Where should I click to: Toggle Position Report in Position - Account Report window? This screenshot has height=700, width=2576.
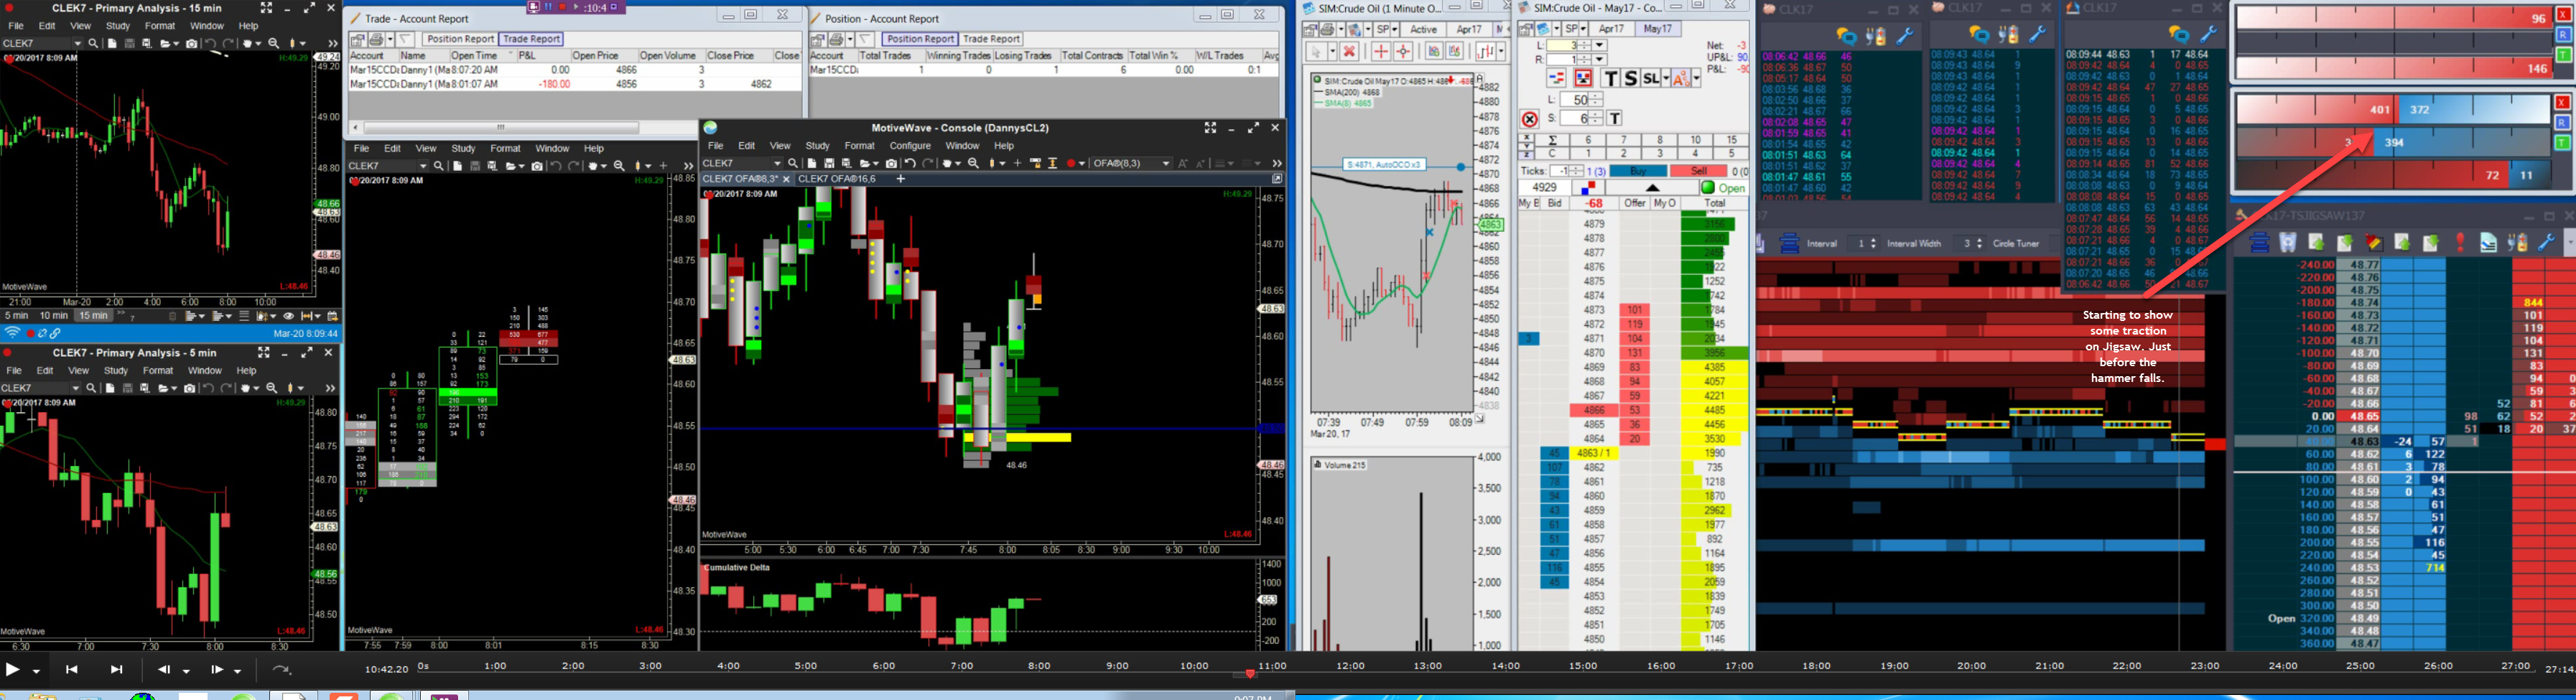920,39
